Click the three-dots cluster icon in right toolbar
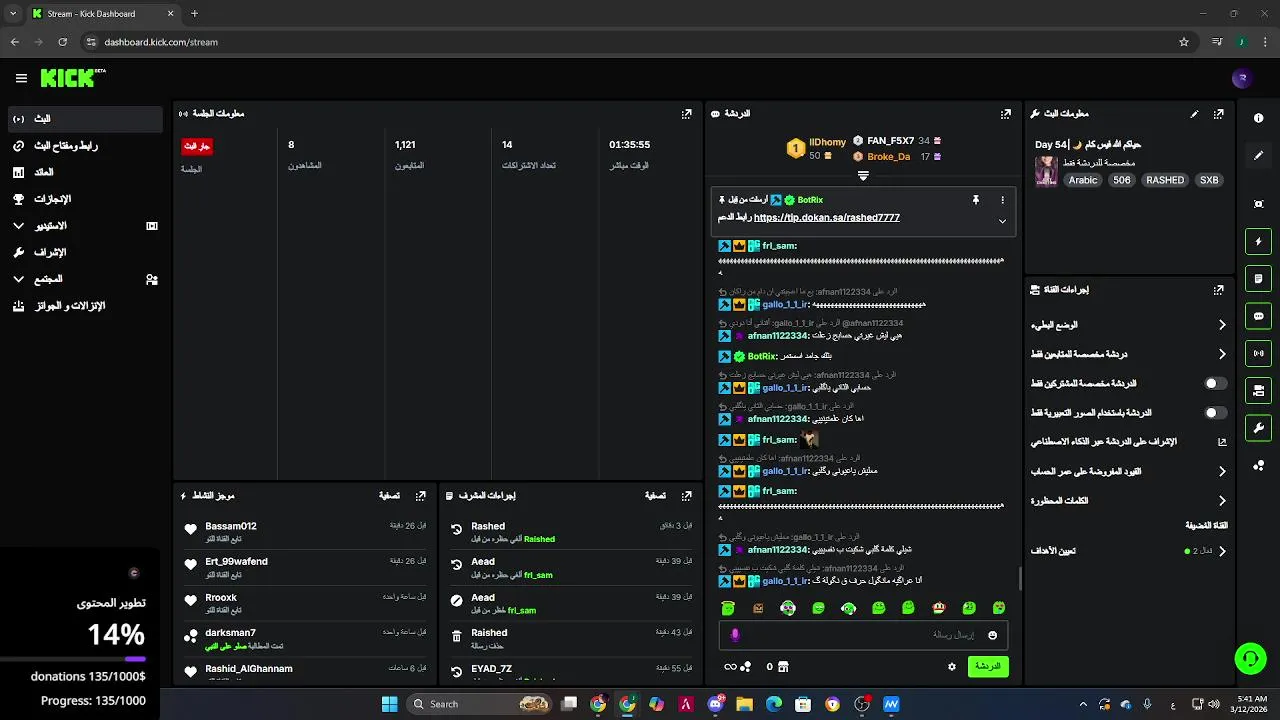 (x=1258, y=466)
